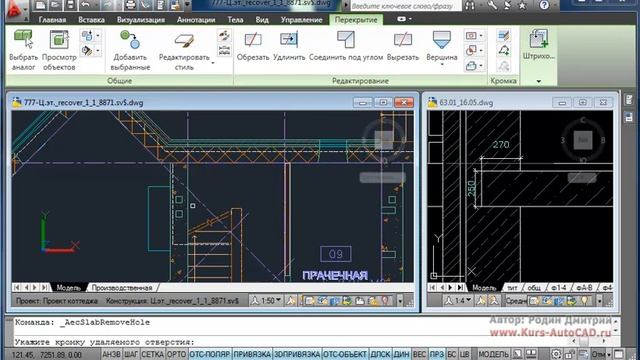Click the lock toolbar icon in the status bar

570,354
